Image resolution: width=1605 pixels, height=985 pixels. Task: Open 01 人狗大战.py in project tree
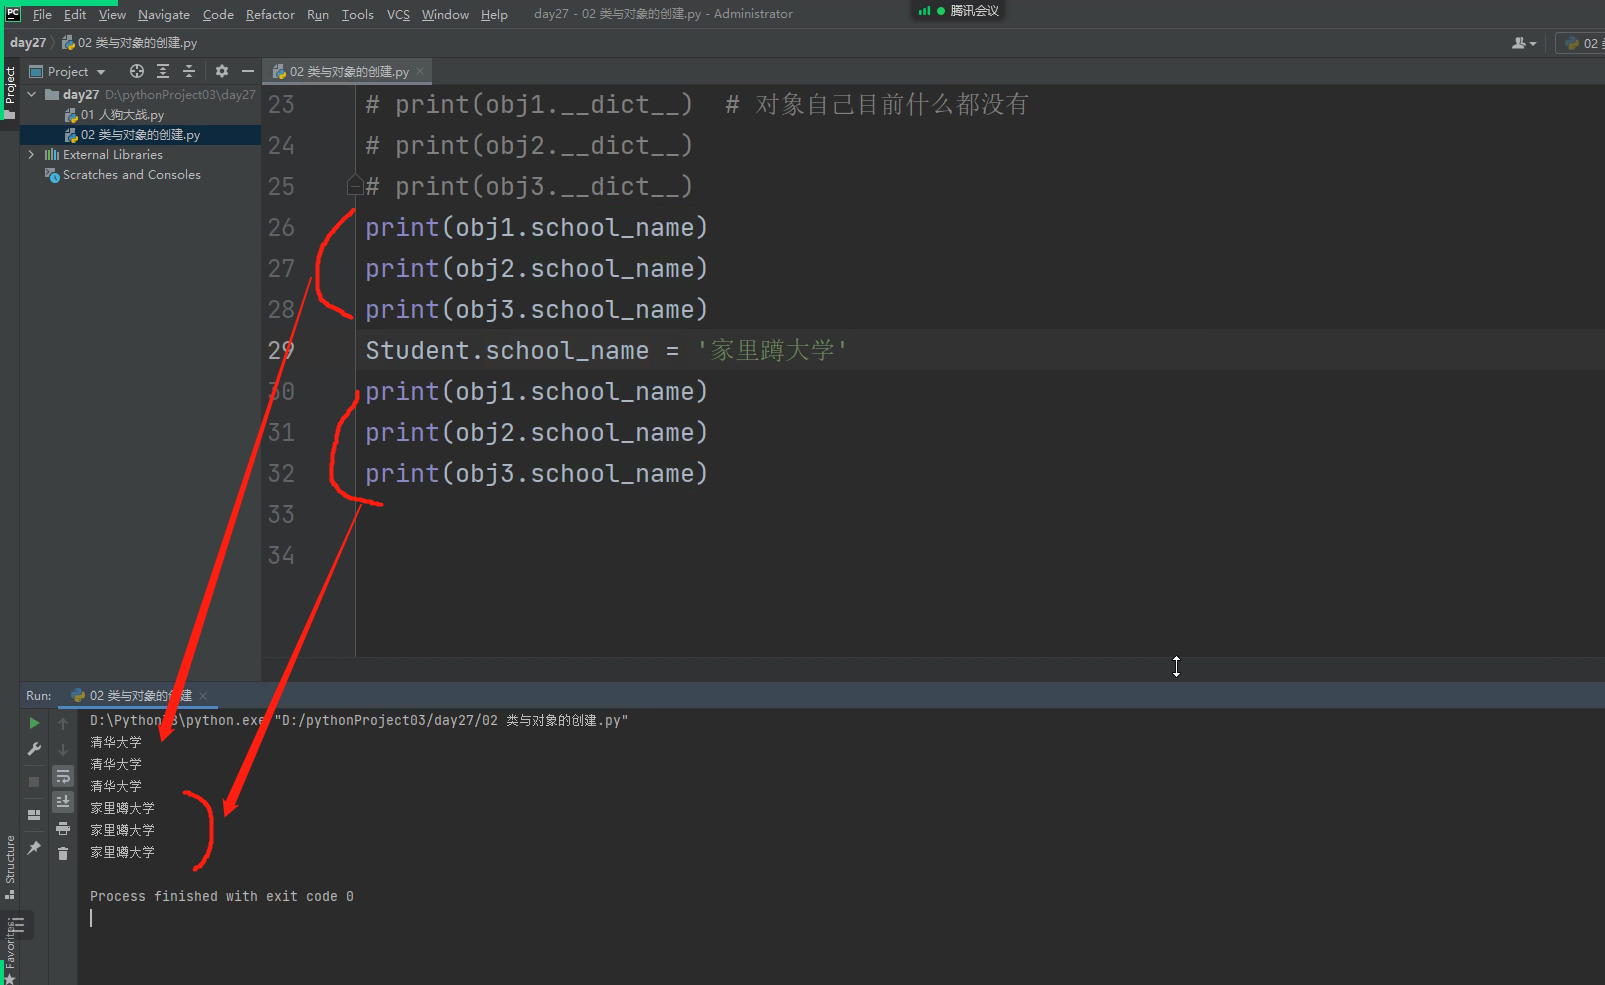point(122,115)
